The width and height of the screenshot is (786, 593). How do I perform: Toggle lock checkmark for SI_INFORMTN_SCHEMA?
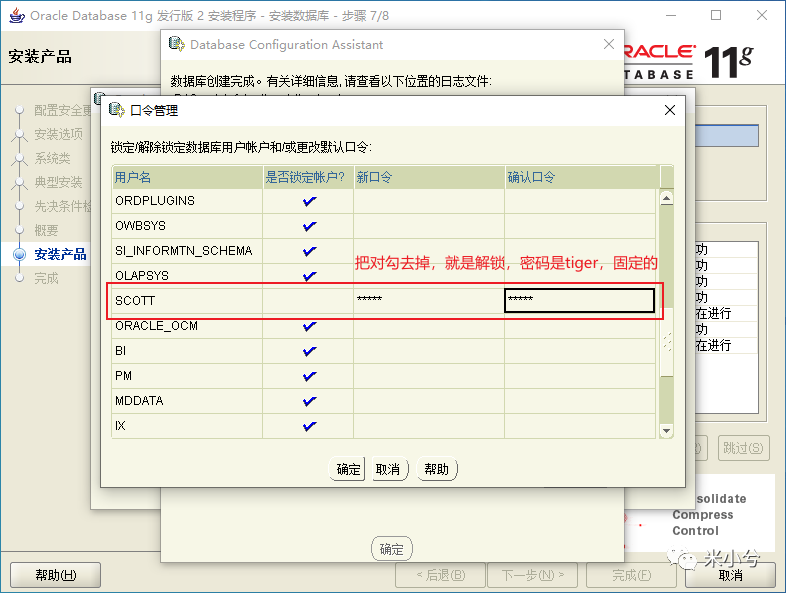[x=309, y=251]
